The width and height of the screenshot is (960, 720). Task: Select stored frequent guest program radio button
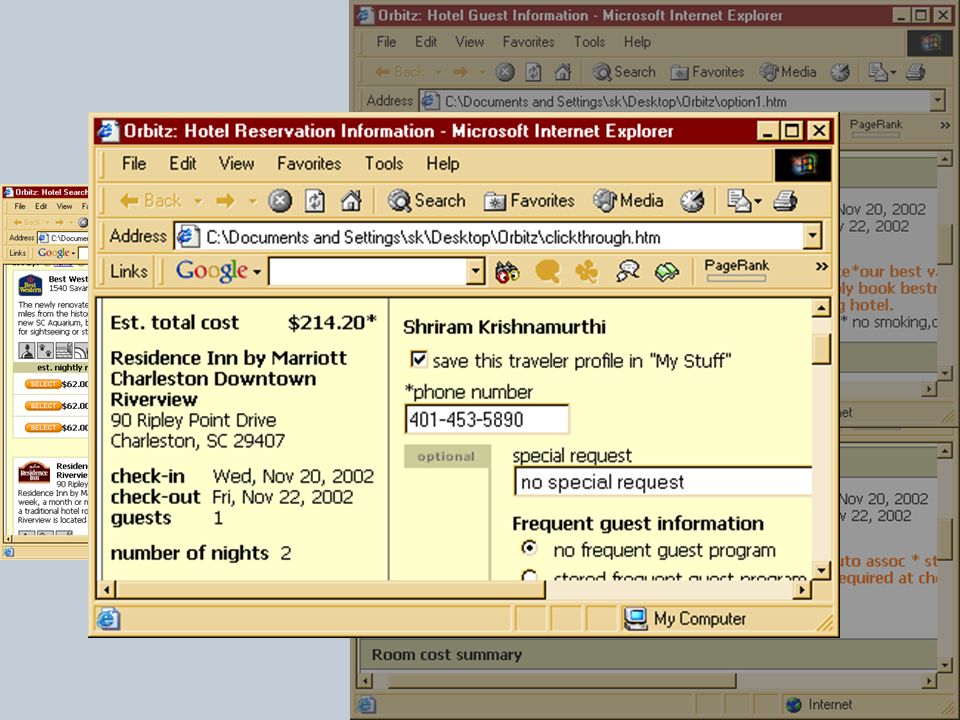pos(529,576)
